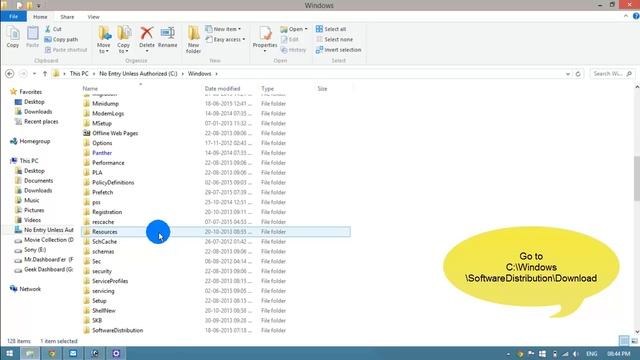Click the Search Windows box
Image resolution: width=640 pixels, height=360 pixels.
[x=612, y=74]
